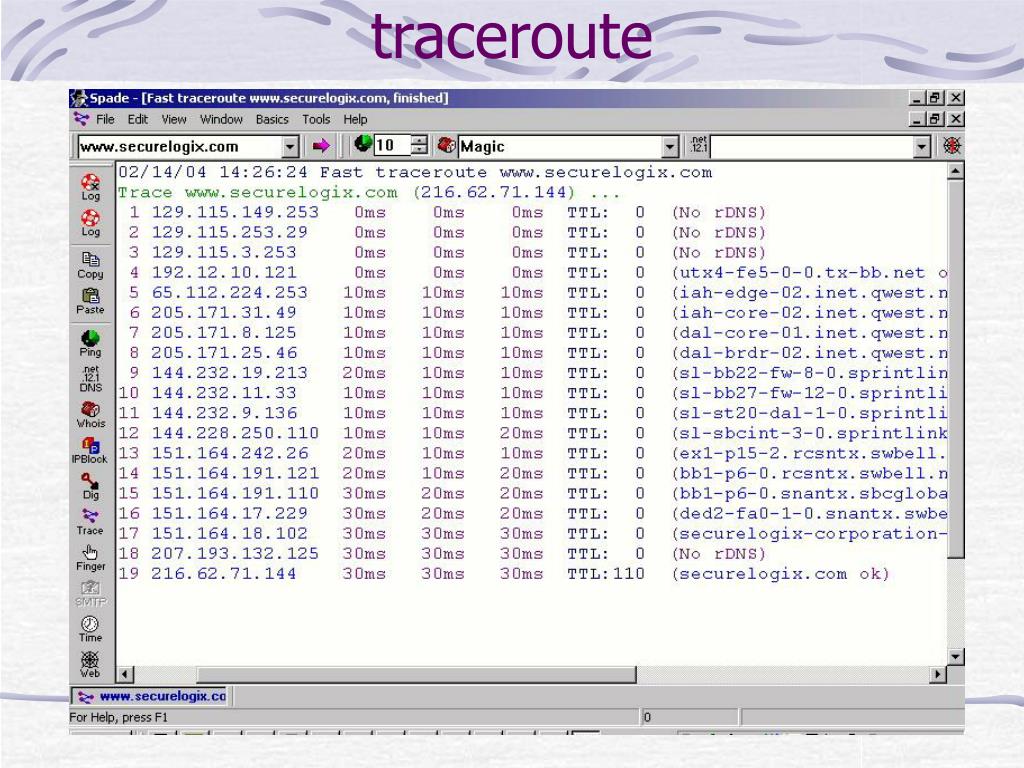The height and width of the screenshot is (768, 1024).
Task: Click the empty DNS server input field
Action: (x=812, y=146)
